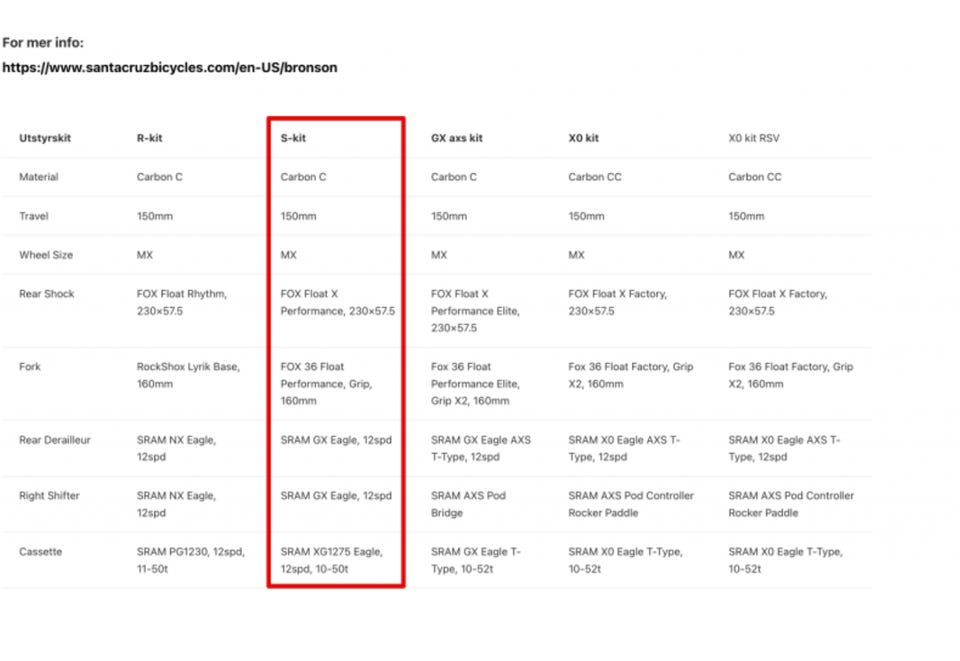Select the "Fork" row label
Screen dimensions: 960x661
(30, 367)
